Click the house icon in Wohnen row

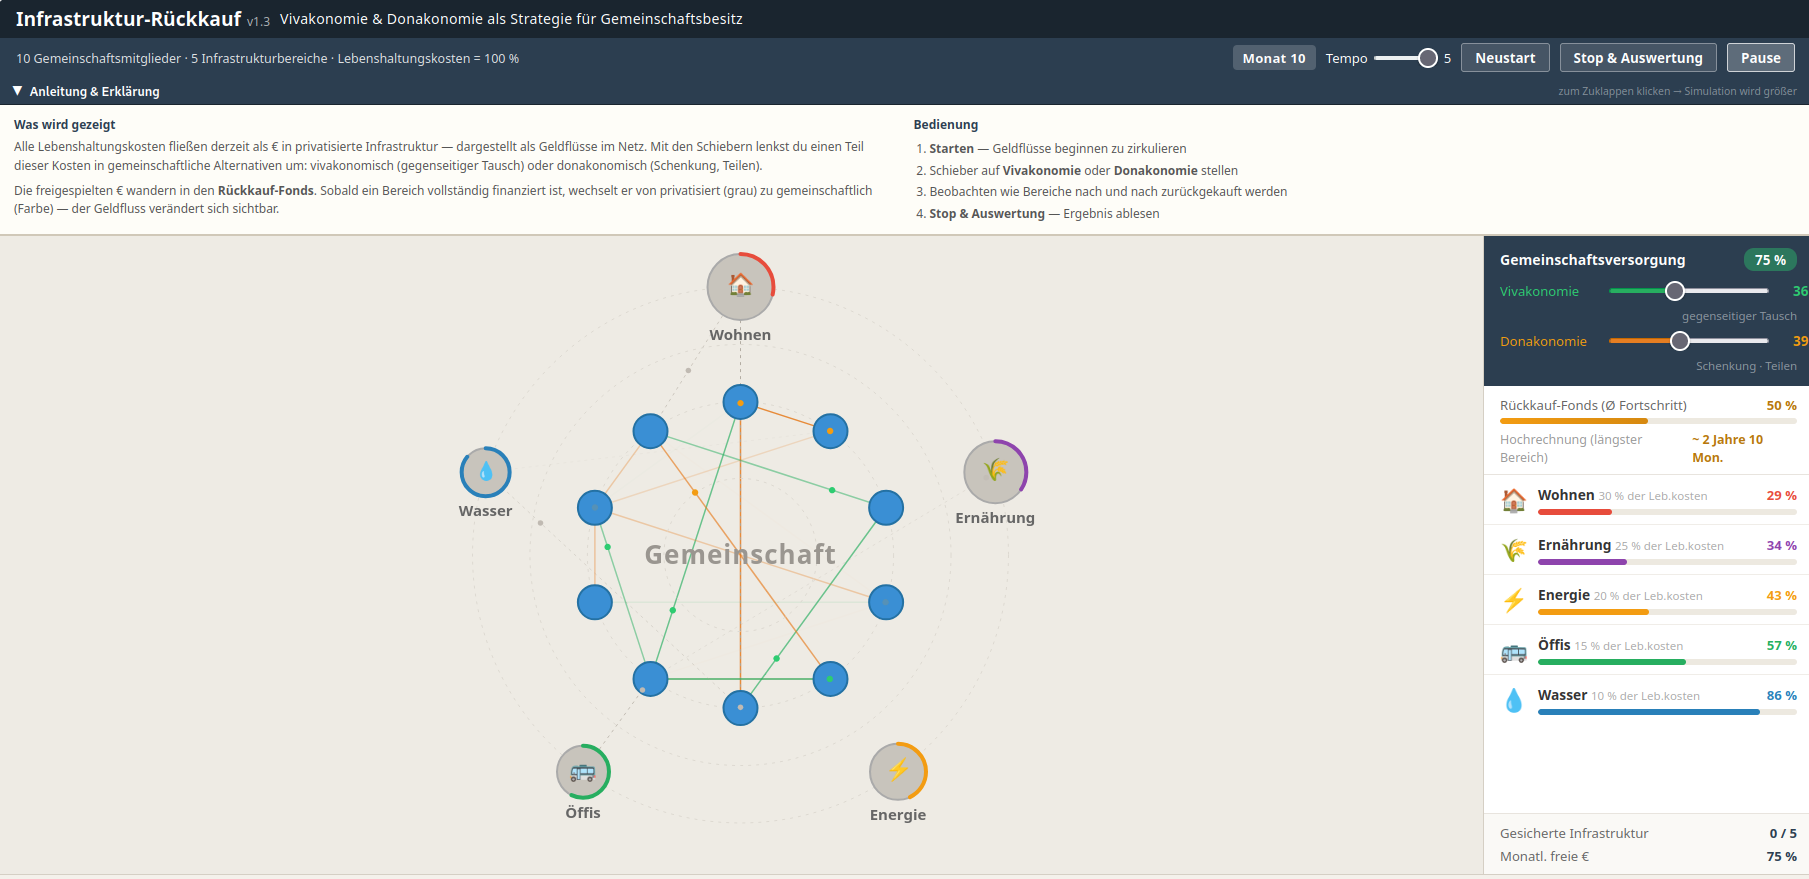coord(1514,500)
